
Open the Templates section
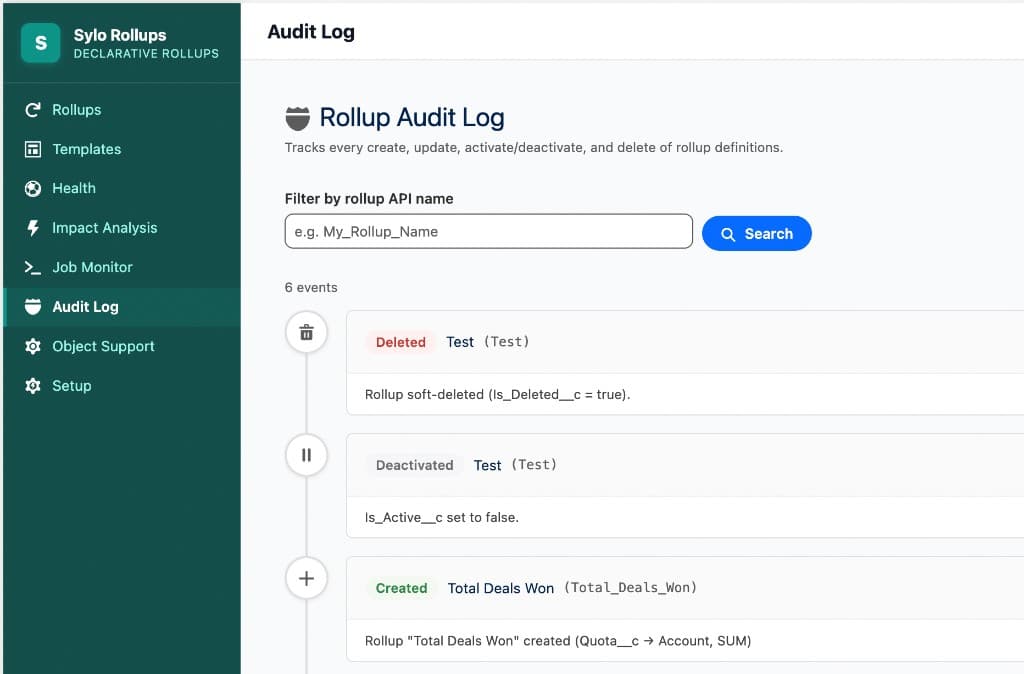click(85, 149)
